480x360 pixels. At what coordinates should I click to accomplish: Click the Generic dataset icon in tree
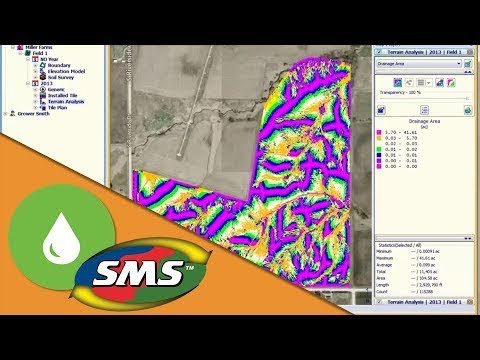(x=42, y=89)
